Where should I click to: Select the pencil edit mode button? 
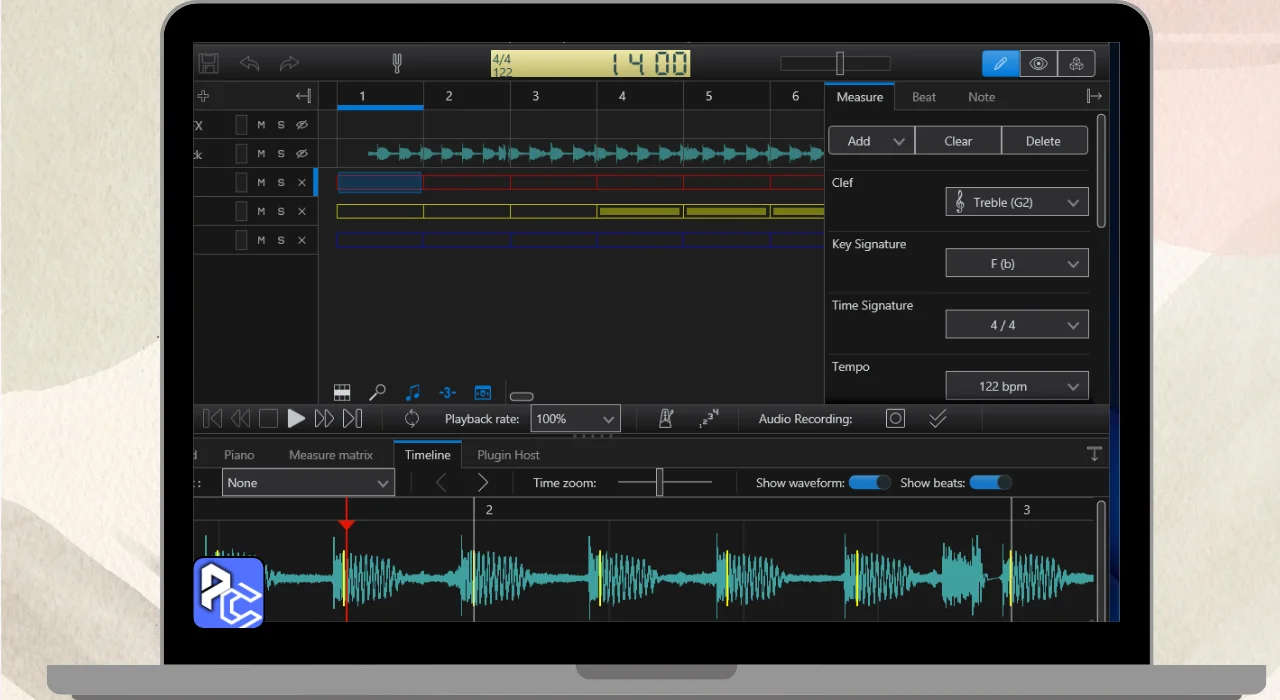click(1000, 64)
